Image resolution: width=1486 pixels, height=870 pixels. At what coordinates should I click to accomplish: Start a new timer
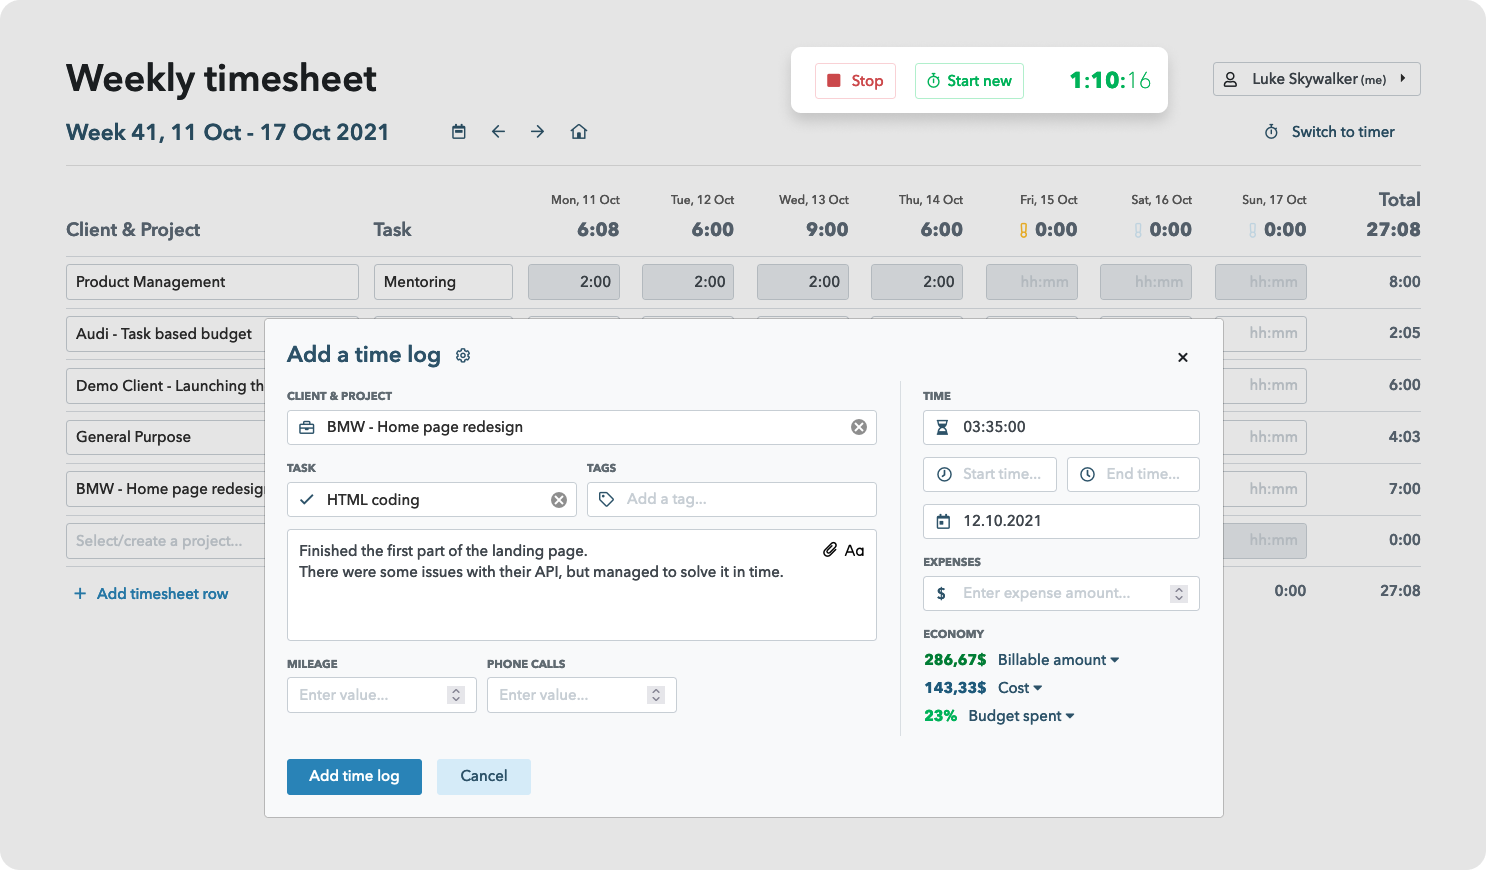(969, 81)
